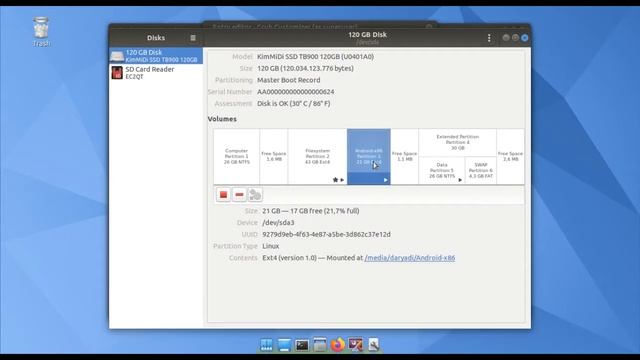Select the 2.6 MB Free Space block
This screenshot has width=640, height=360.
[x=510, y=157]
